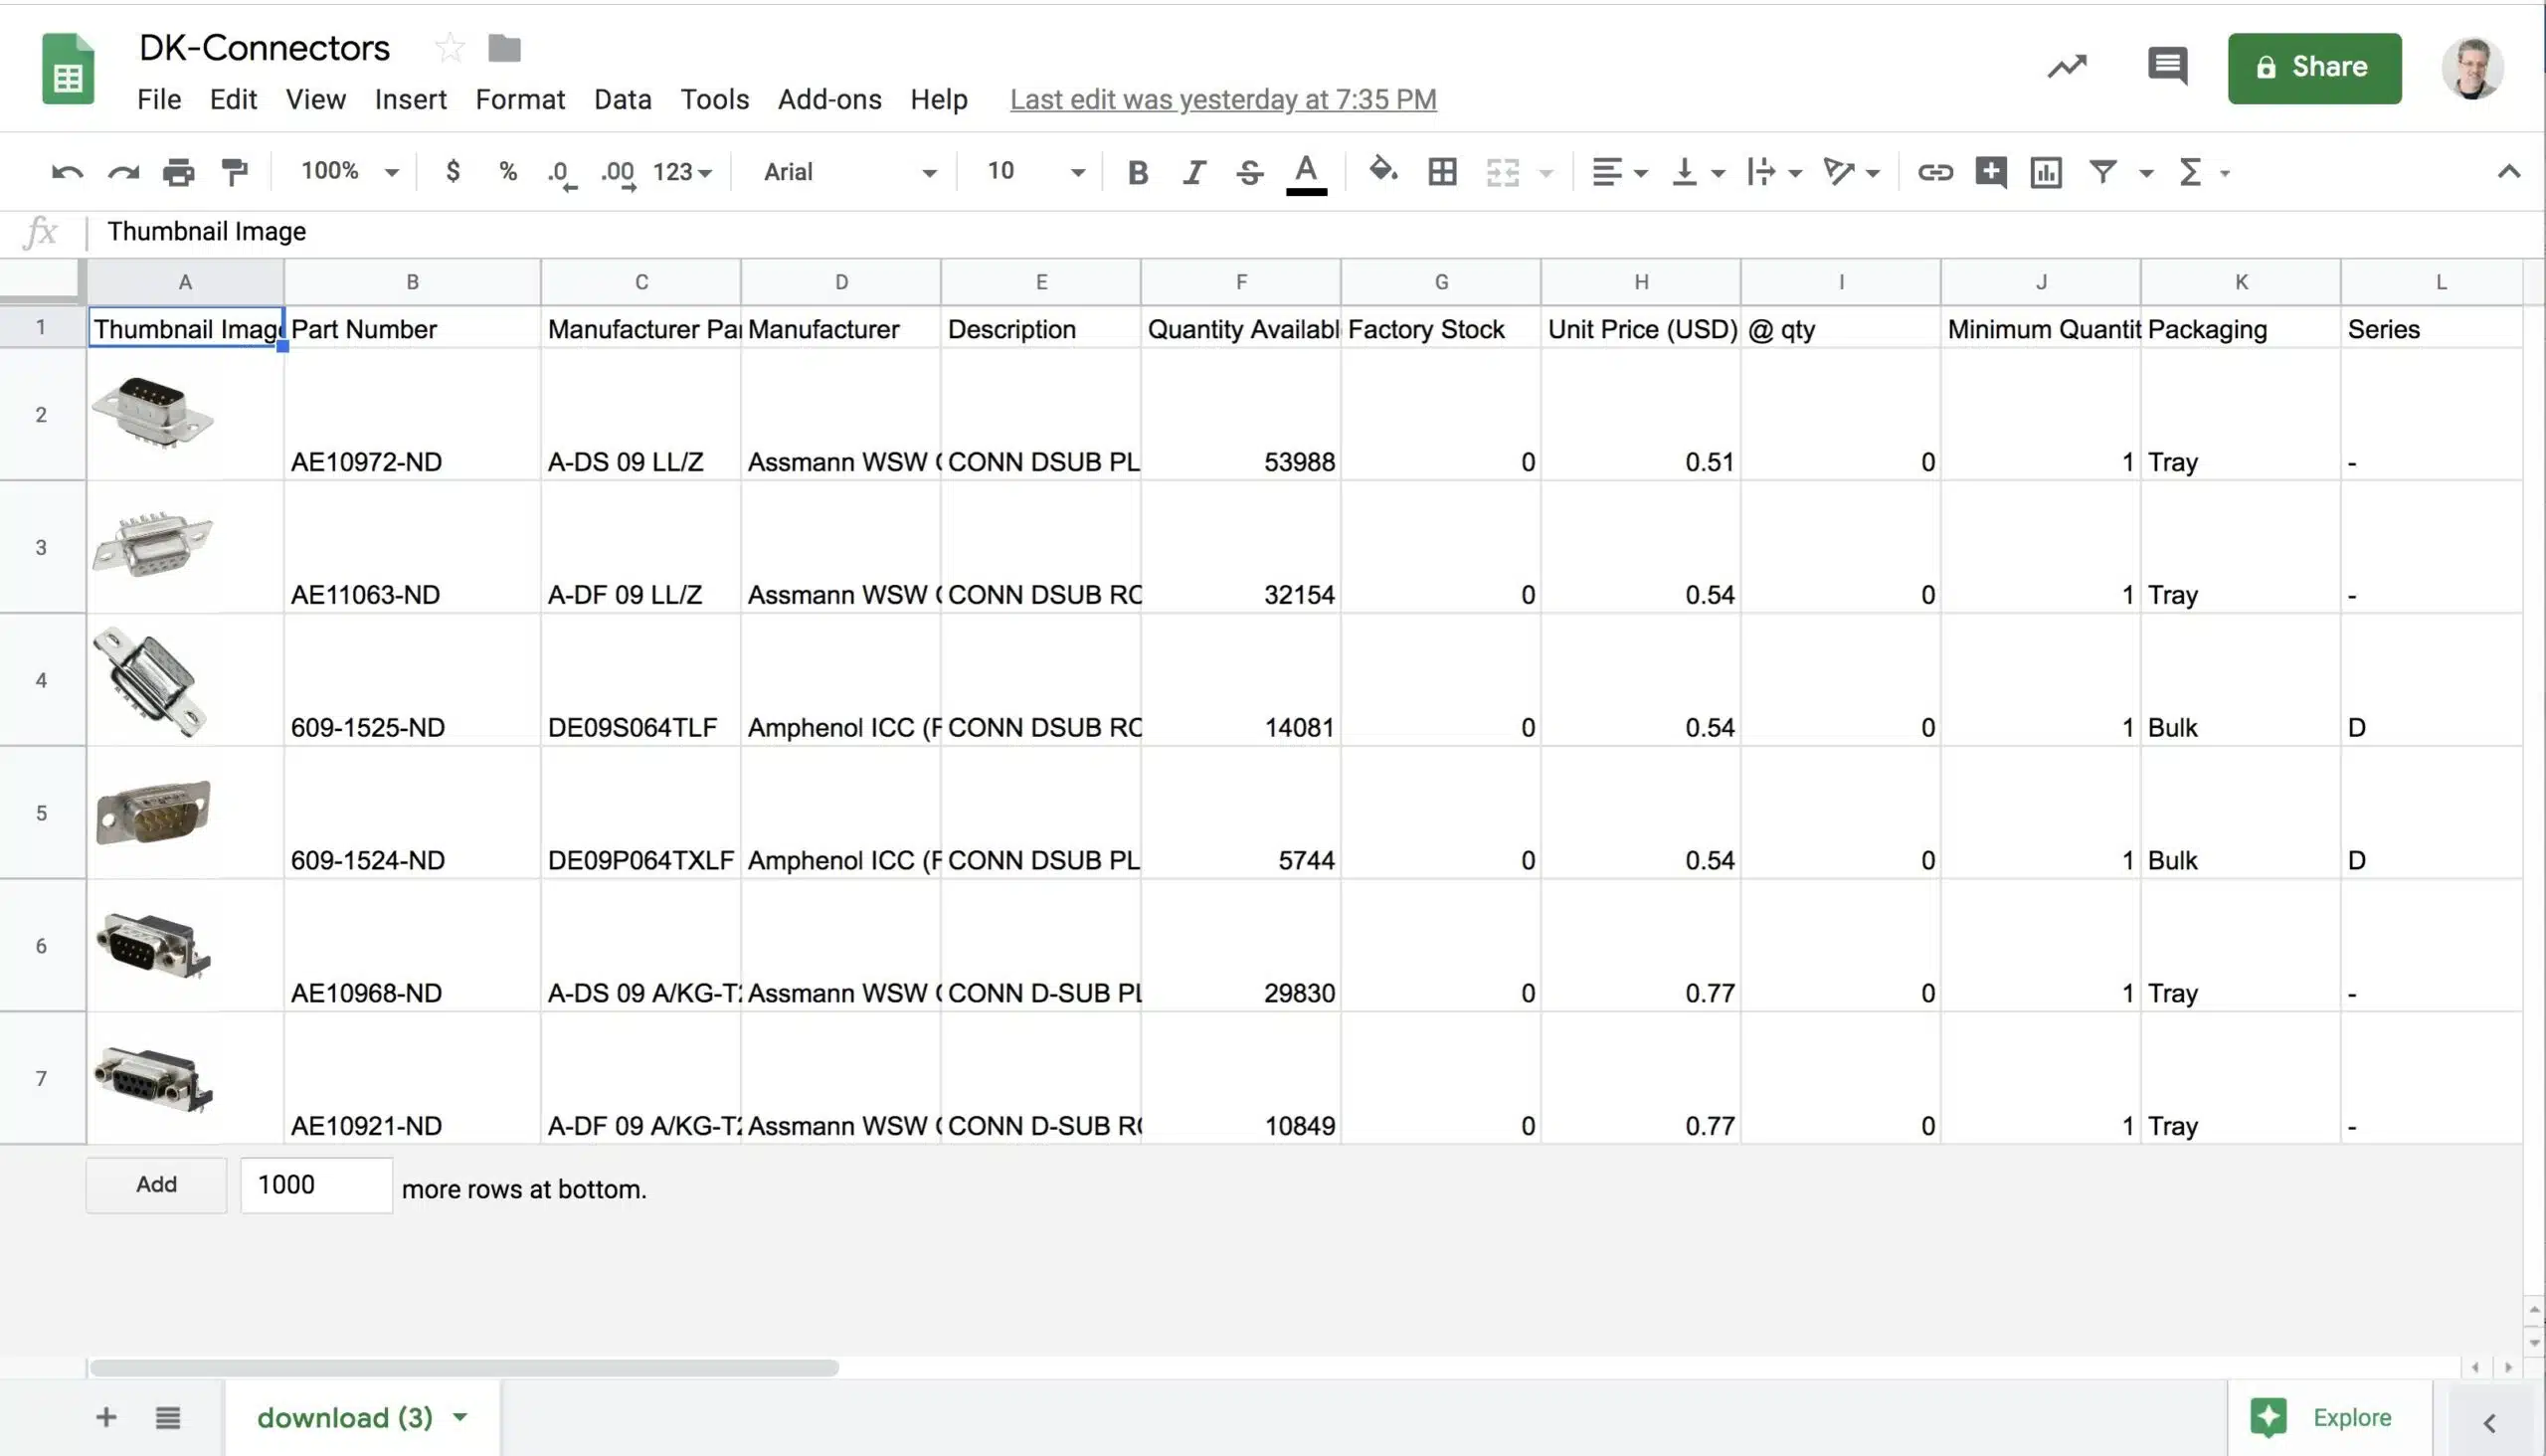Click the Redo arrow icon
Viewport: 2546px width, 1456px height.
point(123,173)
